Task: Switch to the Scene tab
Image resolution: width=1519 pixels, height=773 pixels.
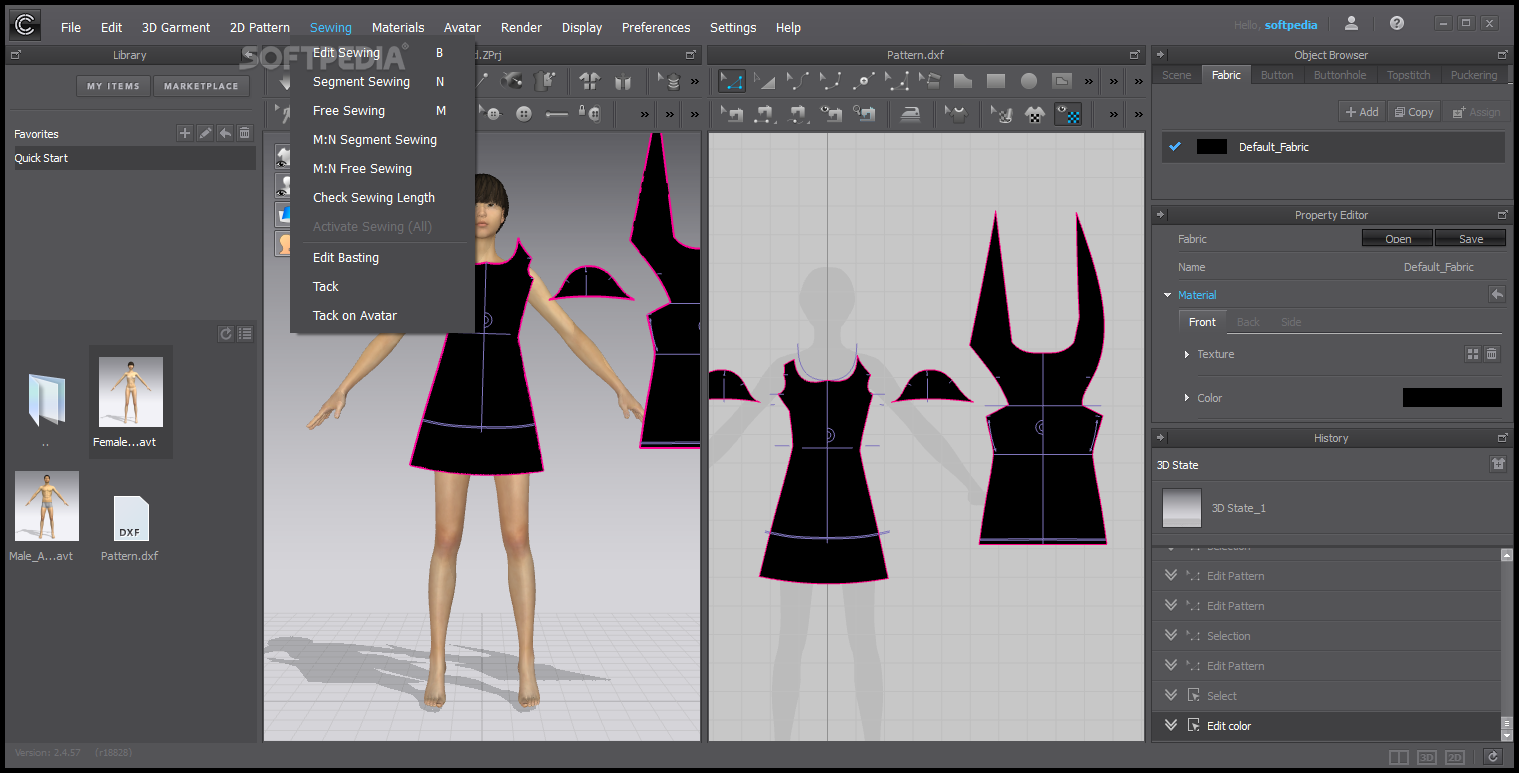Action: 1176,75
